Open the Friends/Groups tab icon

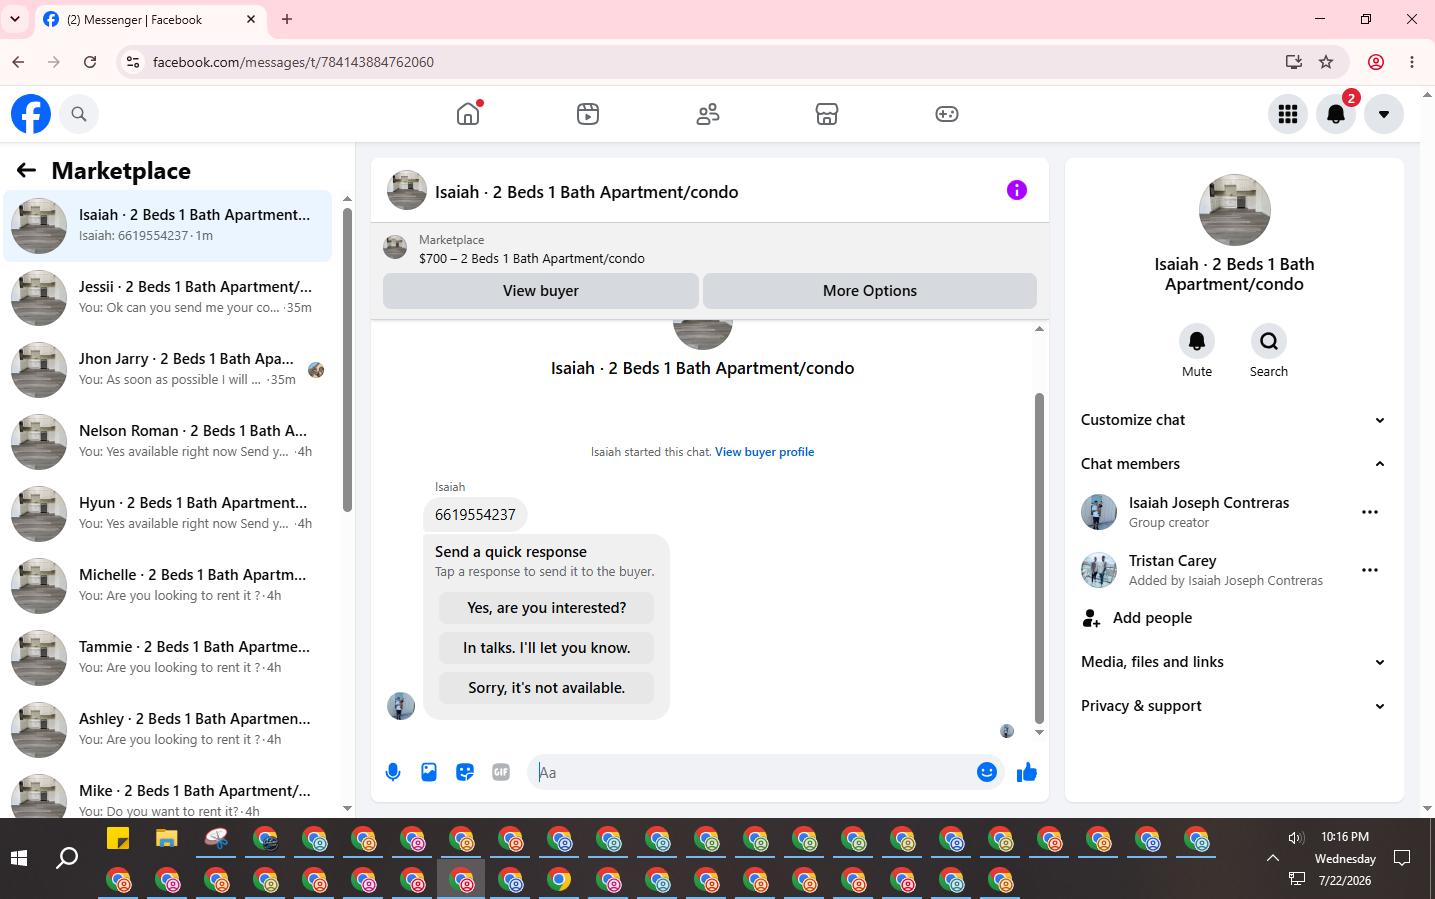708,114
